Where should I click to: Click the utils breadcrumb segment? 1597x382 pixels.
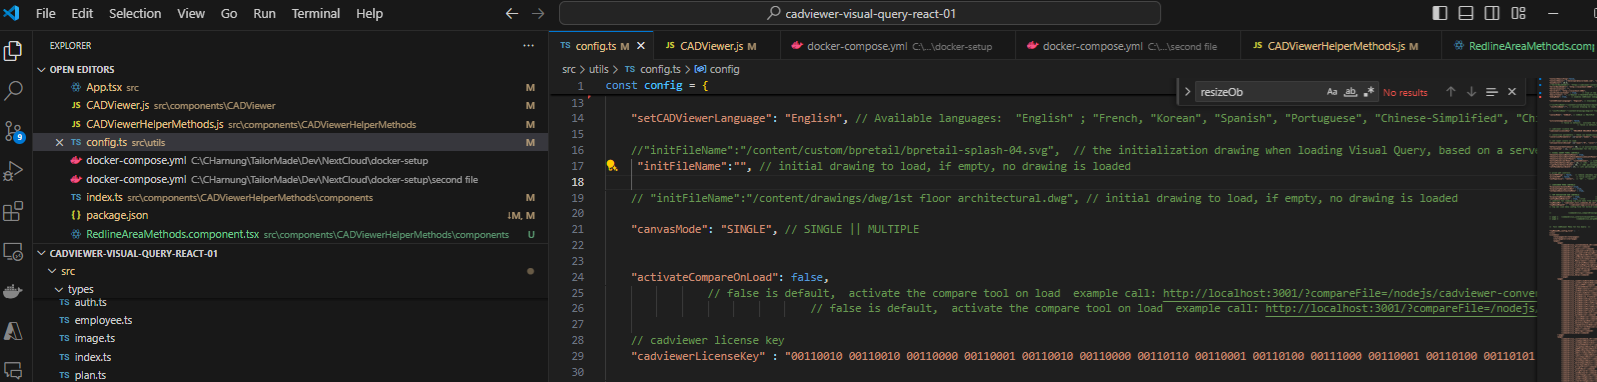[x=598, y=69]
